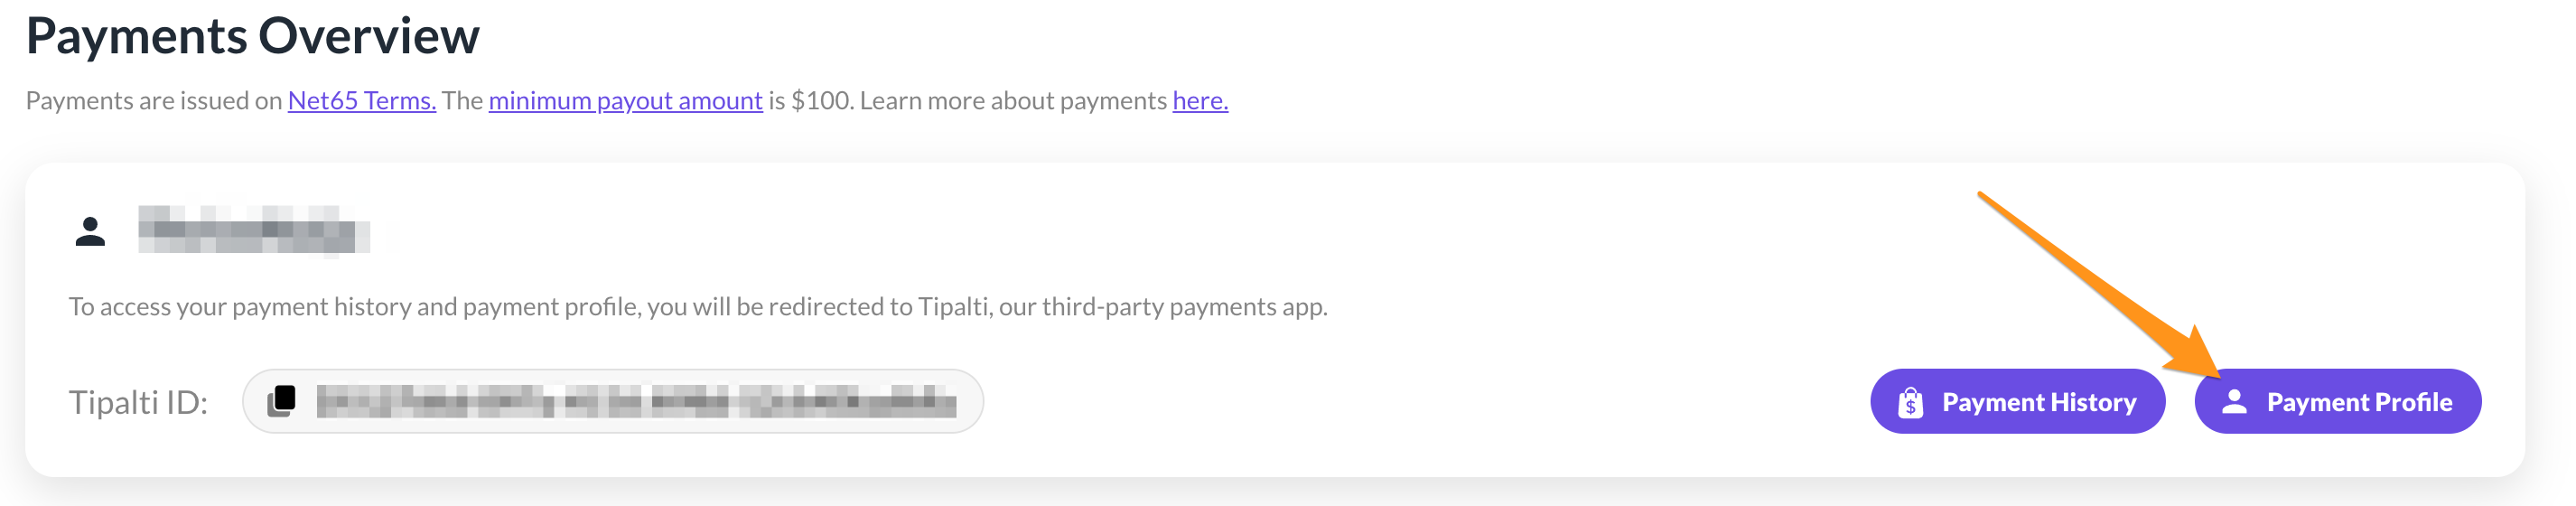Copy the Tipalti ID with the copy icon

click(282, 401)
